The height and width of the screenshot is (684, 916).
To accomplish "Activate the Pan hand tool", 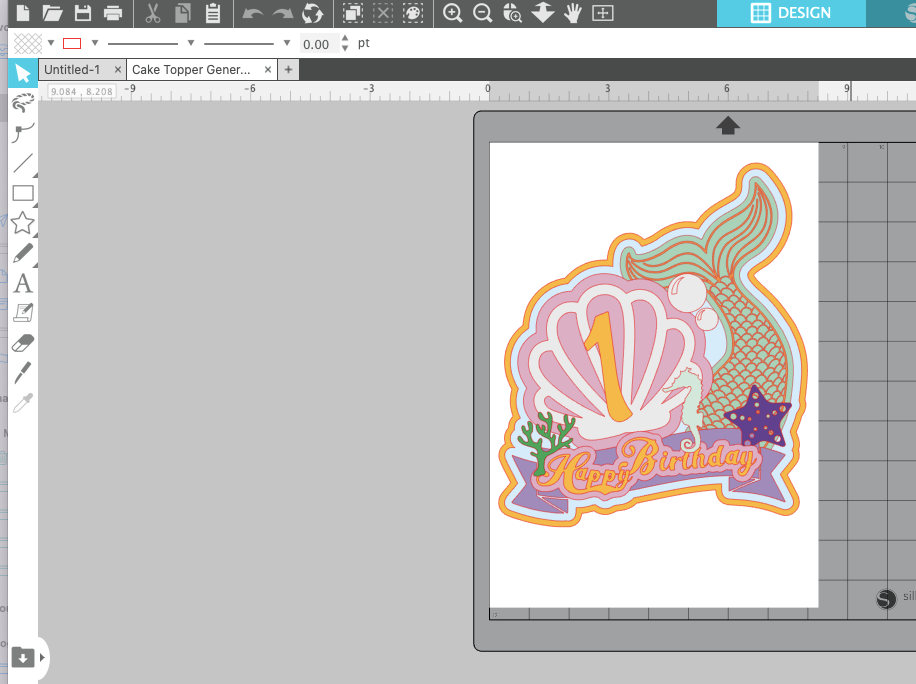I will tap(573, 13).
